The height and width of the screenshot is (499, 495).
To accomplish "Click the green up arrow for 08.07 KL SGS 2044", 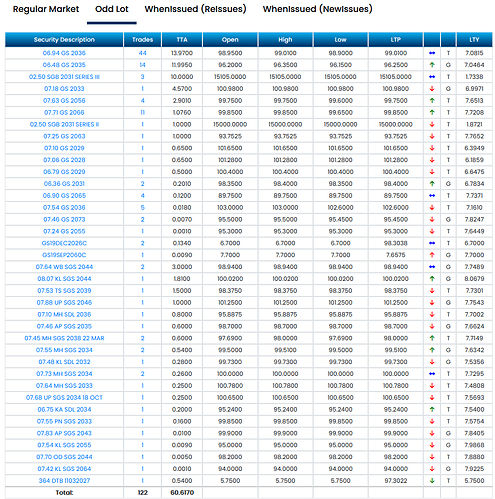I will tap(432, 279).
